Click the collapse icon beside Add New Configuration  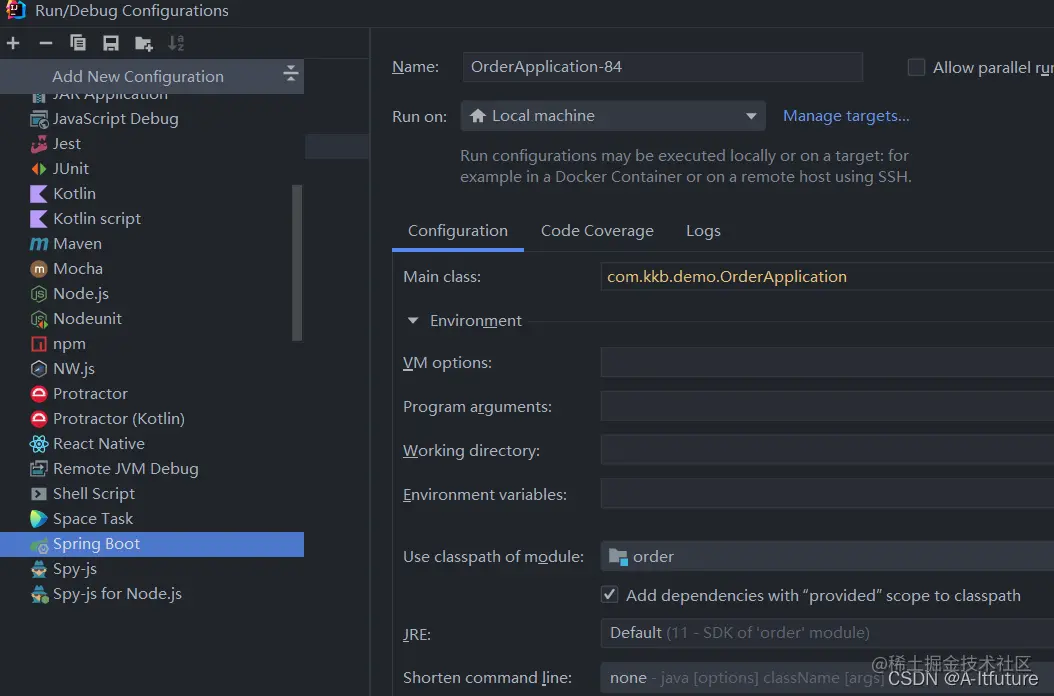point(290,73)
